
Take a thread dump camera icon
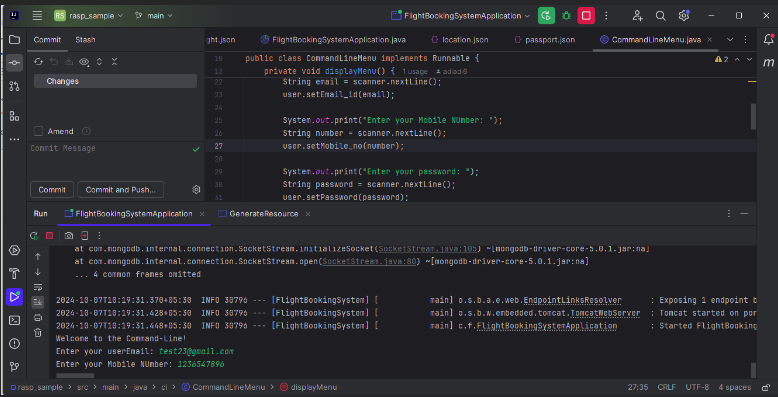tap(69, 236)
